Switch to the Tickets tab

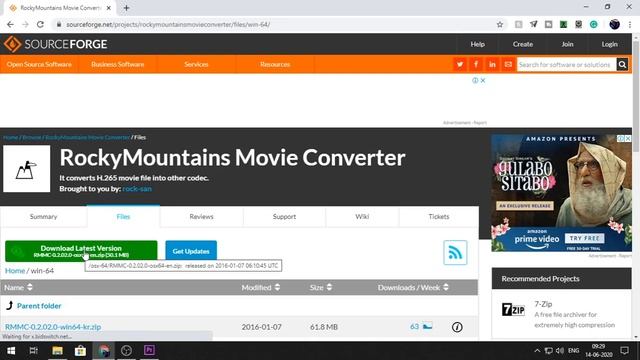(x=439, y=216)
